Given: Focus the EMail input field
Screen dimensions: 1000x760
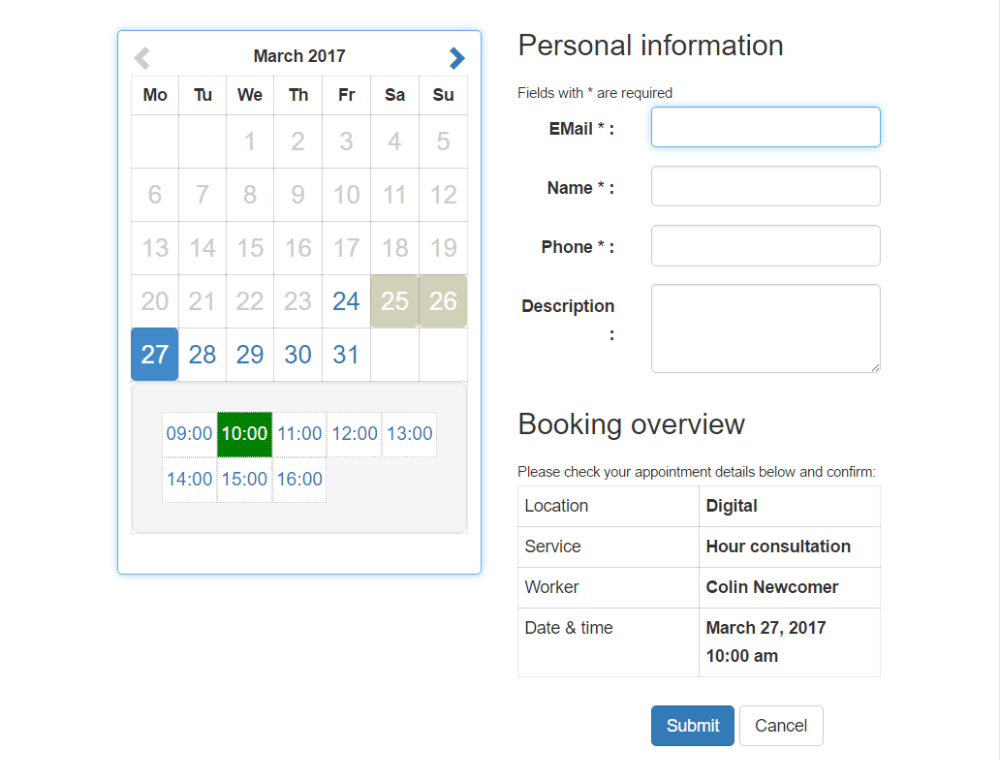Looking at the screenshot, I should click(765, 127).
